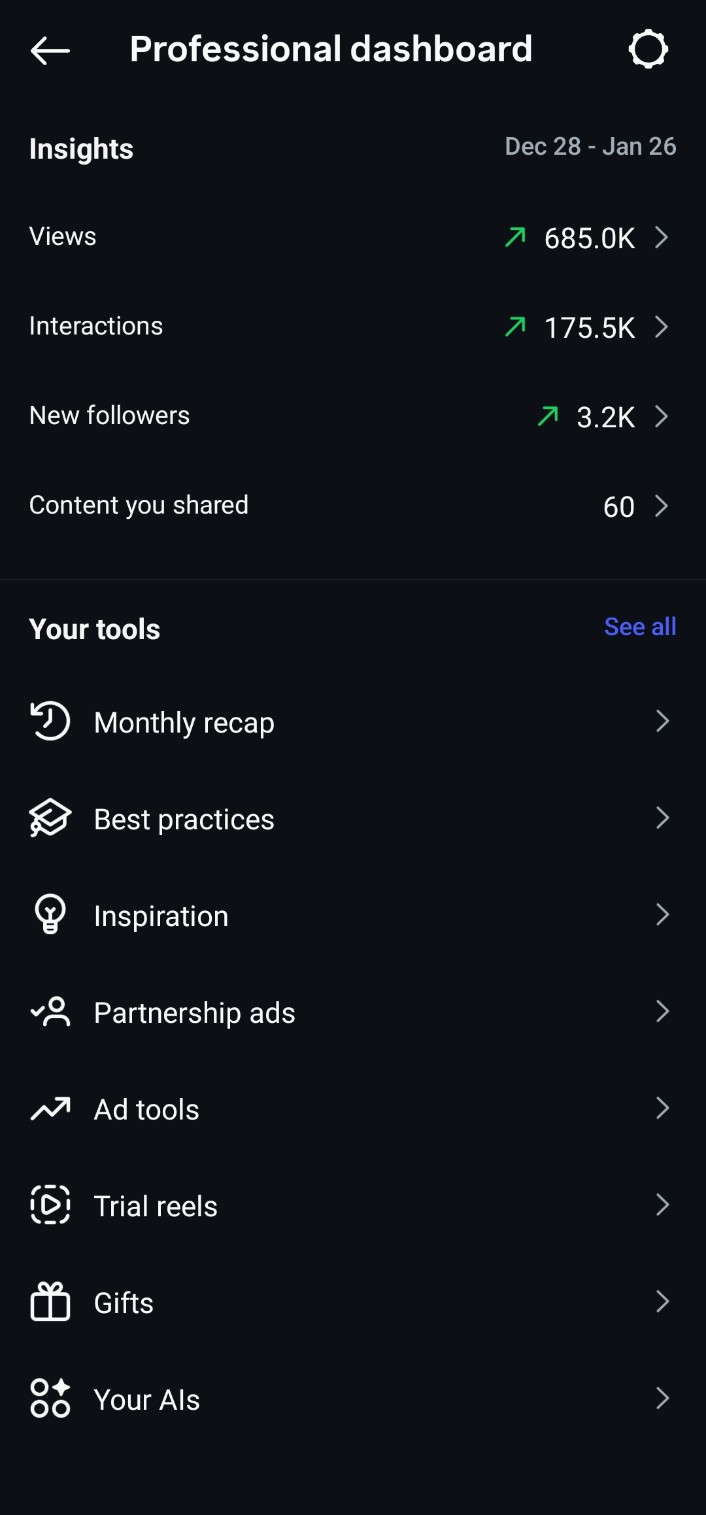The image size is (706, 1515).
Task: Open the Monthly recap menu item
Action: click(184, 723)
